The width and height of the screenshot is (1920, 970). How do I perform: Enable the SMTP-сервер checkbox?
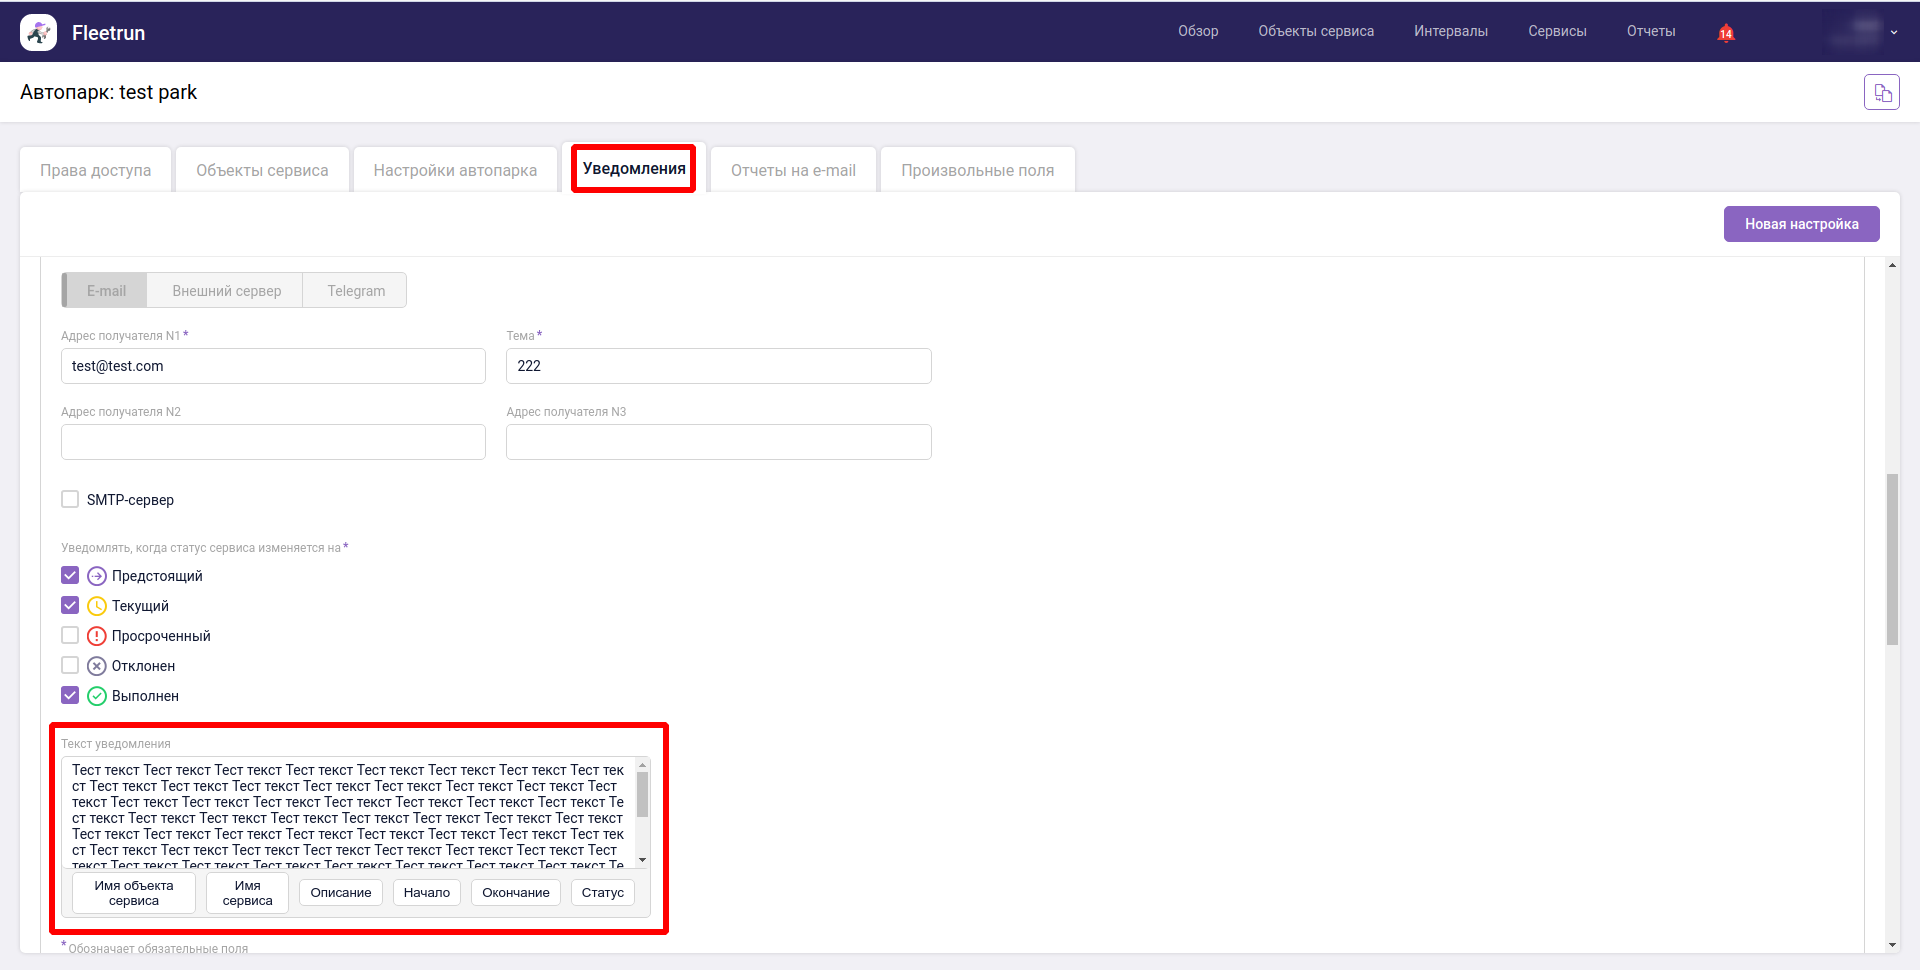pyautogui.click(x=70, y=499)
